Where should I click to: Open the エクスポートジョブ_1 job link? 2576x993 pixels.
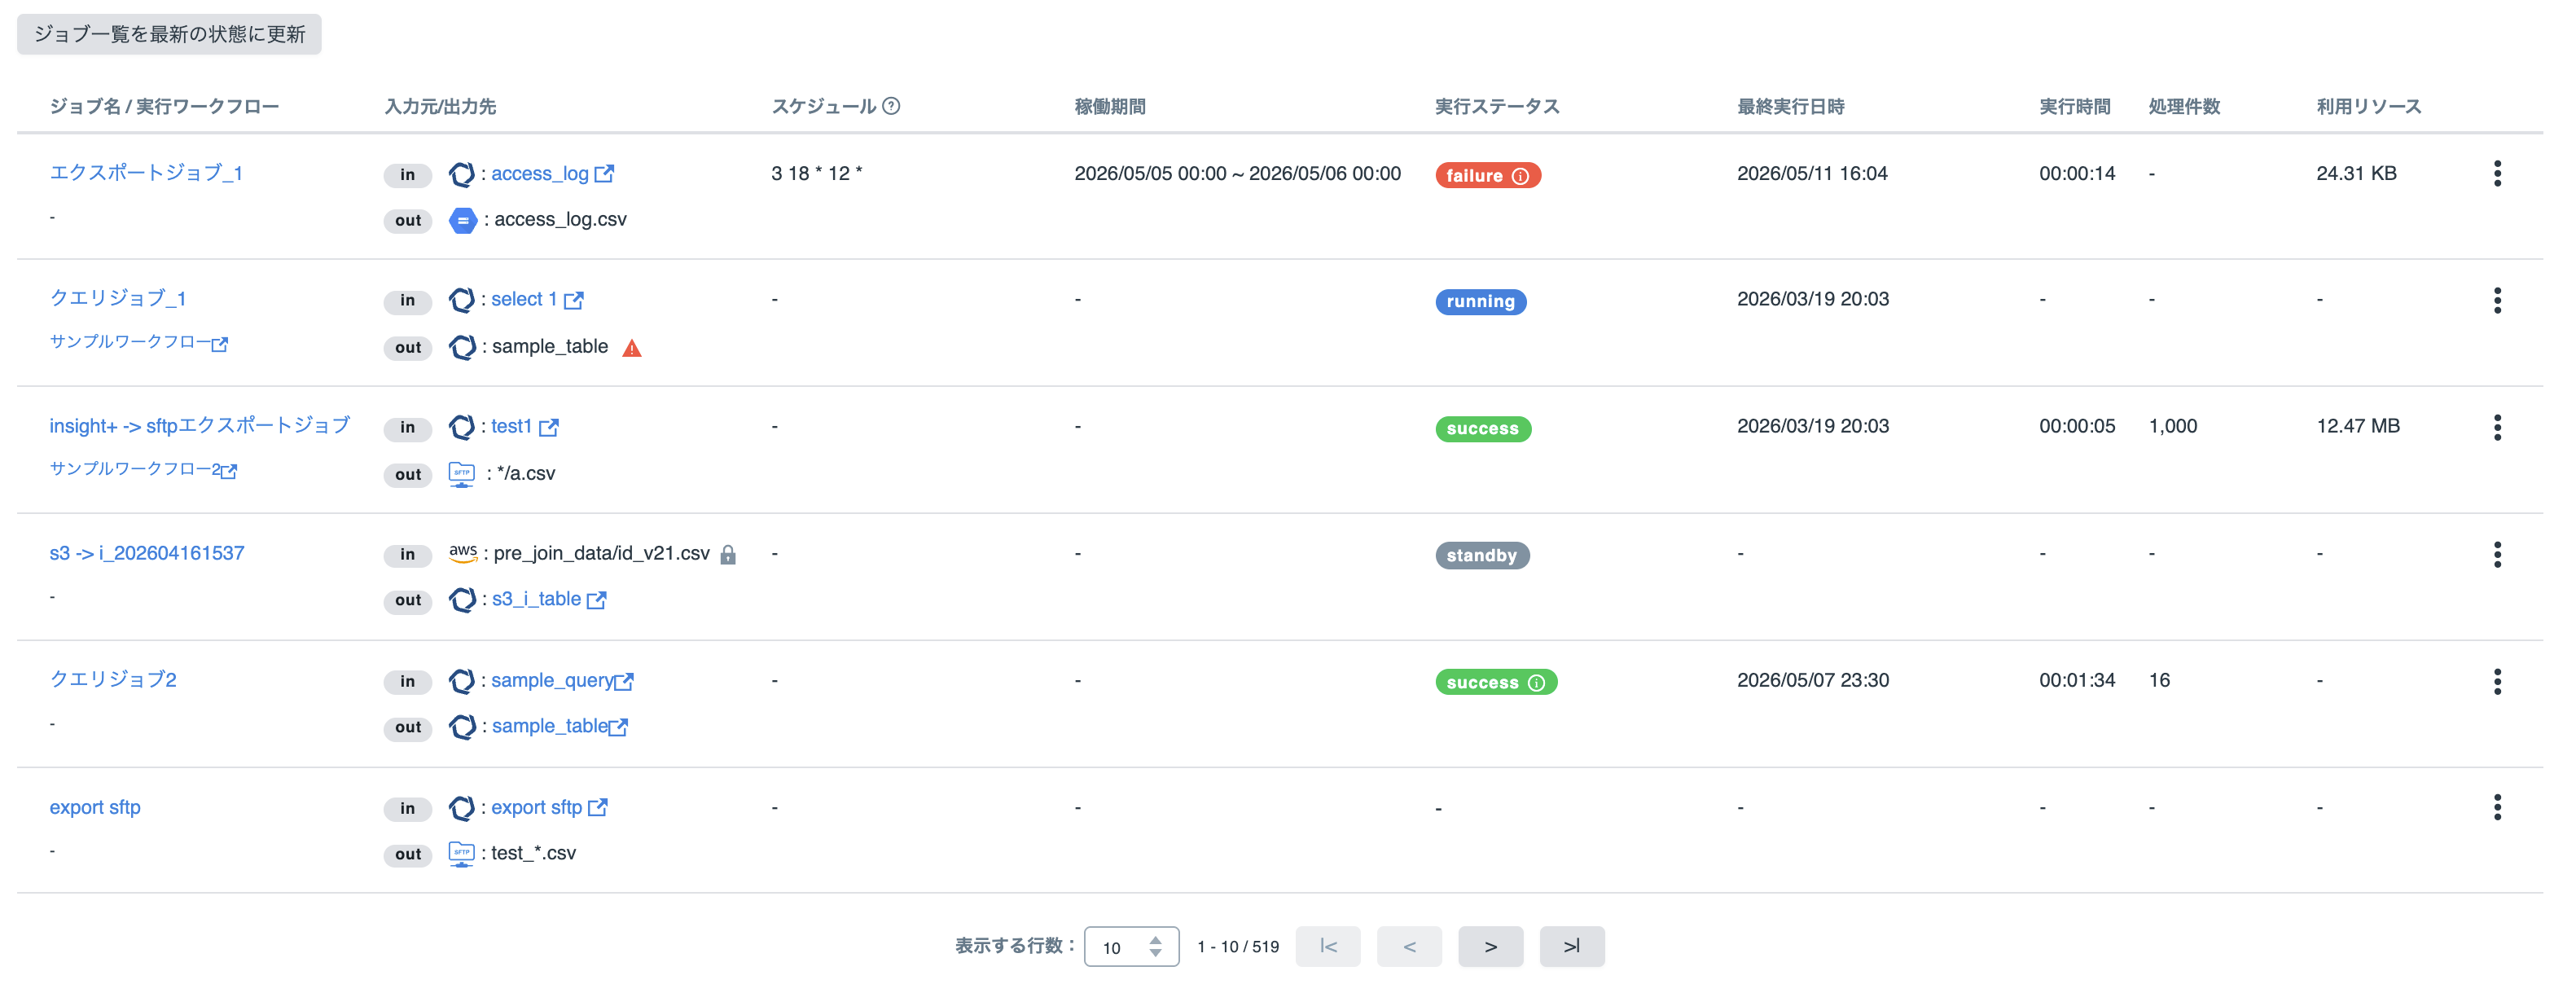coord(146,173)
